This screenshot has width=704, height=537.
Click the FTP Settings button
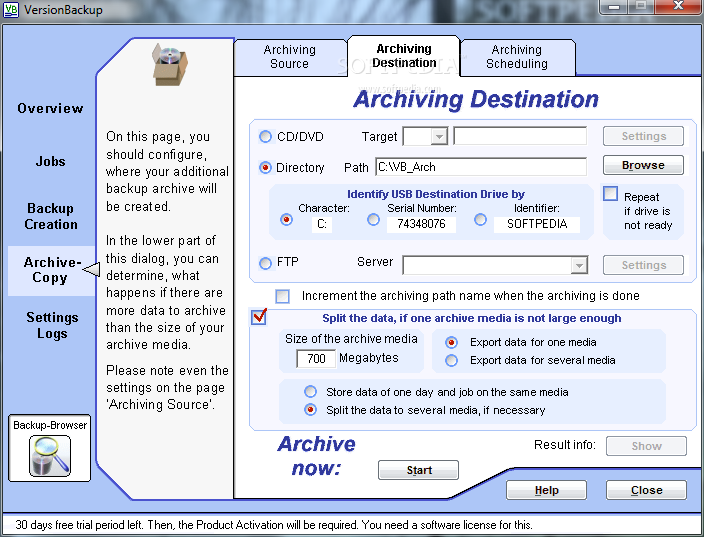[x=643, y=265]
